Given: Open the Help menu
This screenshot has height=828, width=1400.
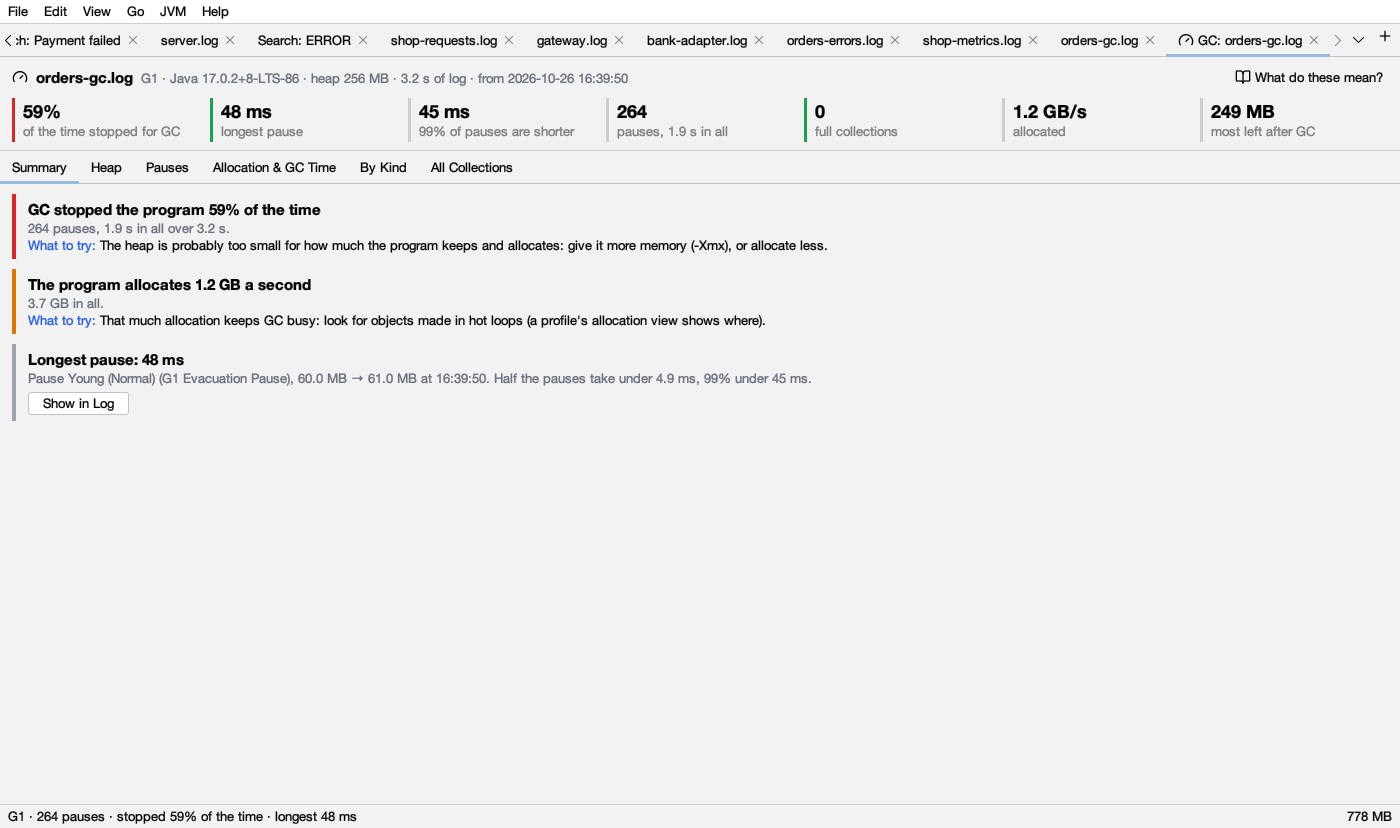Looking at the screenshot, I should (215, 11).
